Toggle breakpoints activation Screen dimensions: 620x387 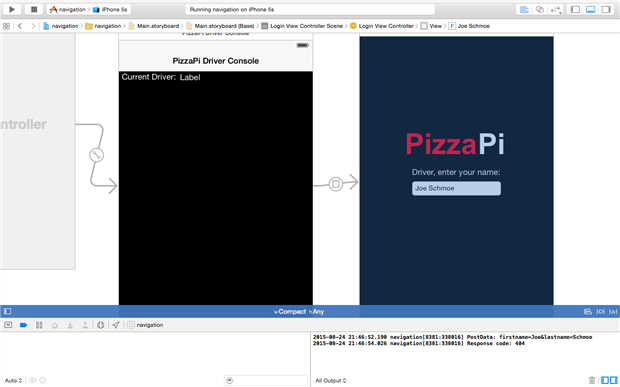click(x=23, y=325)
